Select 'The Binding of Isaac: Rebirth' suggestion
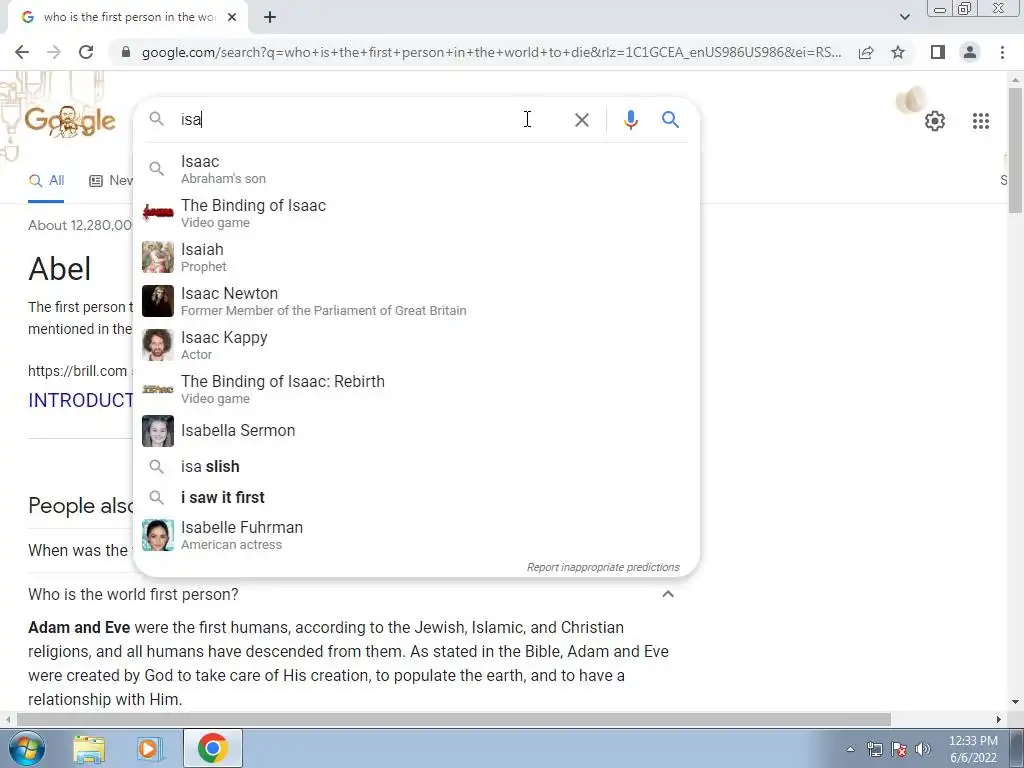Viewport: 1024px width, 768px height. pos(416,389)
